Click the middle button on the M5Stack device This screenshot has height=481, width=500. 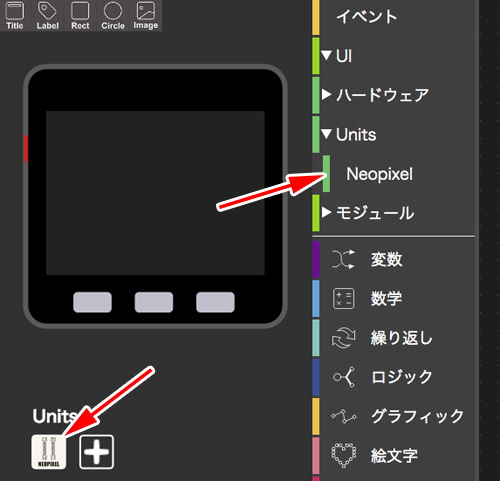pos(154,302)
